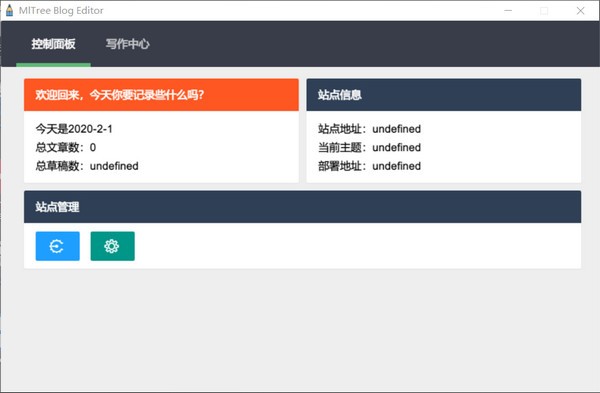
Task: Close the MITree Blog Editor window
Action: coord(580,11)
